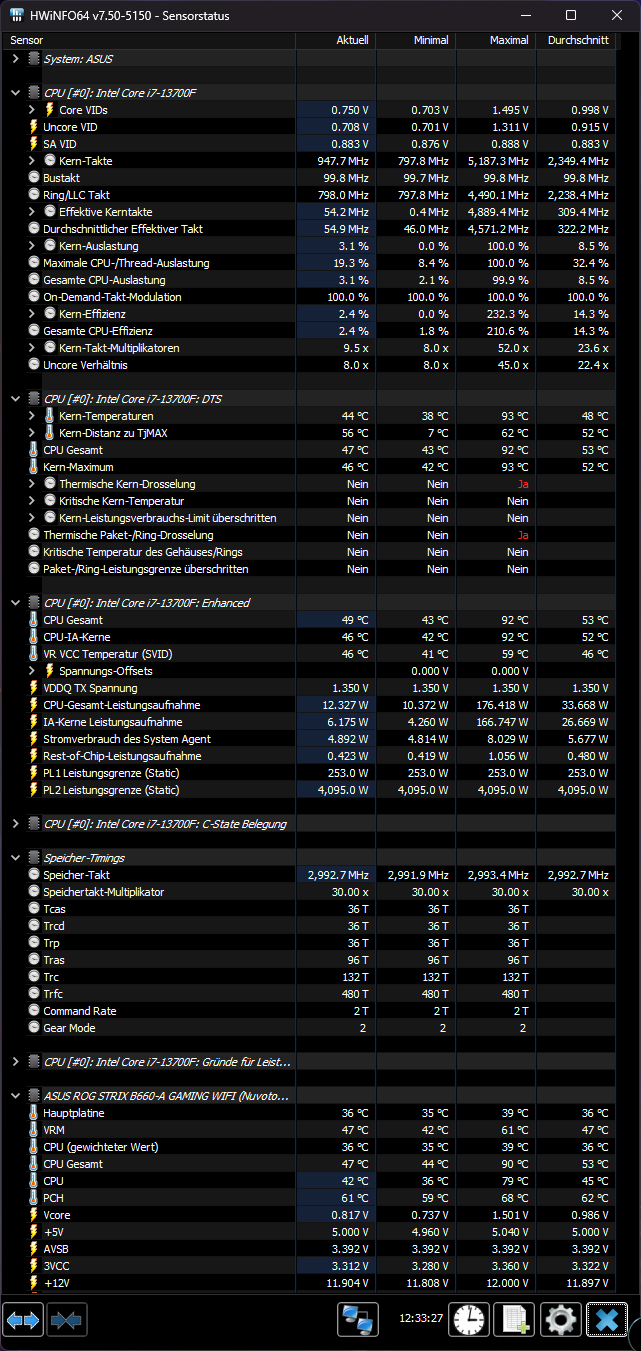Select the Gear Mode row
This screenshot has height=1351, width=641.
coord(309,1028)
